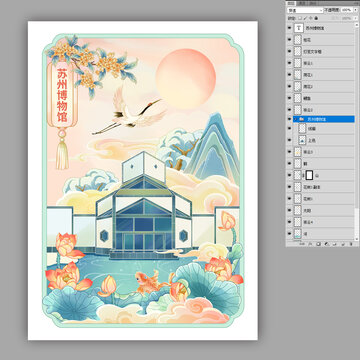Click the 湖 layer thumbnail
Image resolution: width=360 pixels, height=360 pixels.
[x=298, y=234]
